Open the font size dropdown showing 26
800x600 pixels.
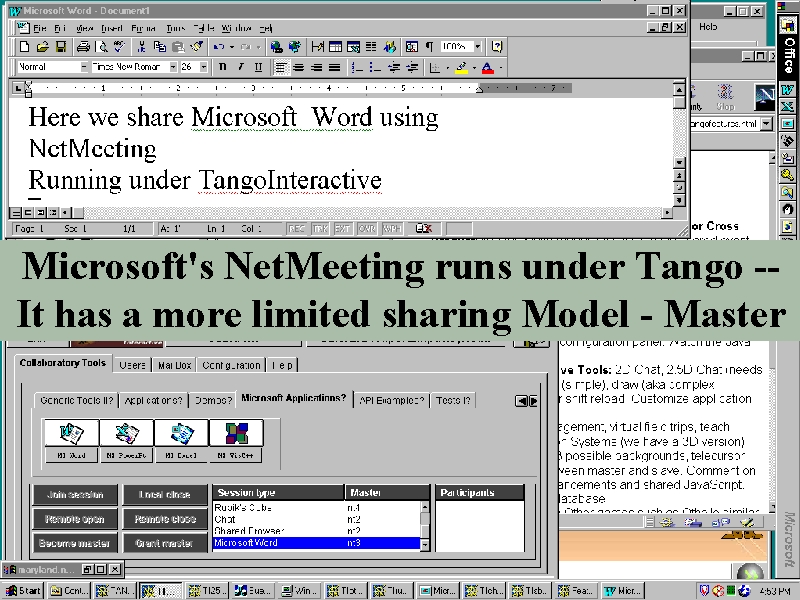(x=204, y=67)
